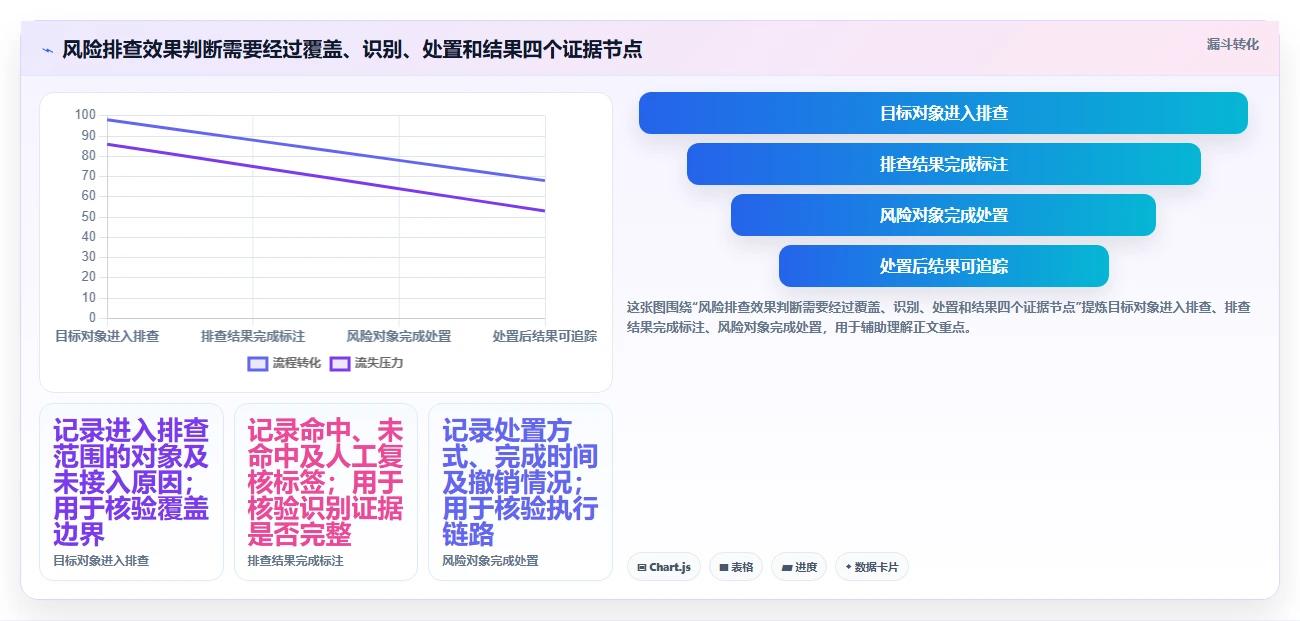Screen dimensions: 1300x621
Task: Click the 进度 tag
Action: [x=799, y=567]
